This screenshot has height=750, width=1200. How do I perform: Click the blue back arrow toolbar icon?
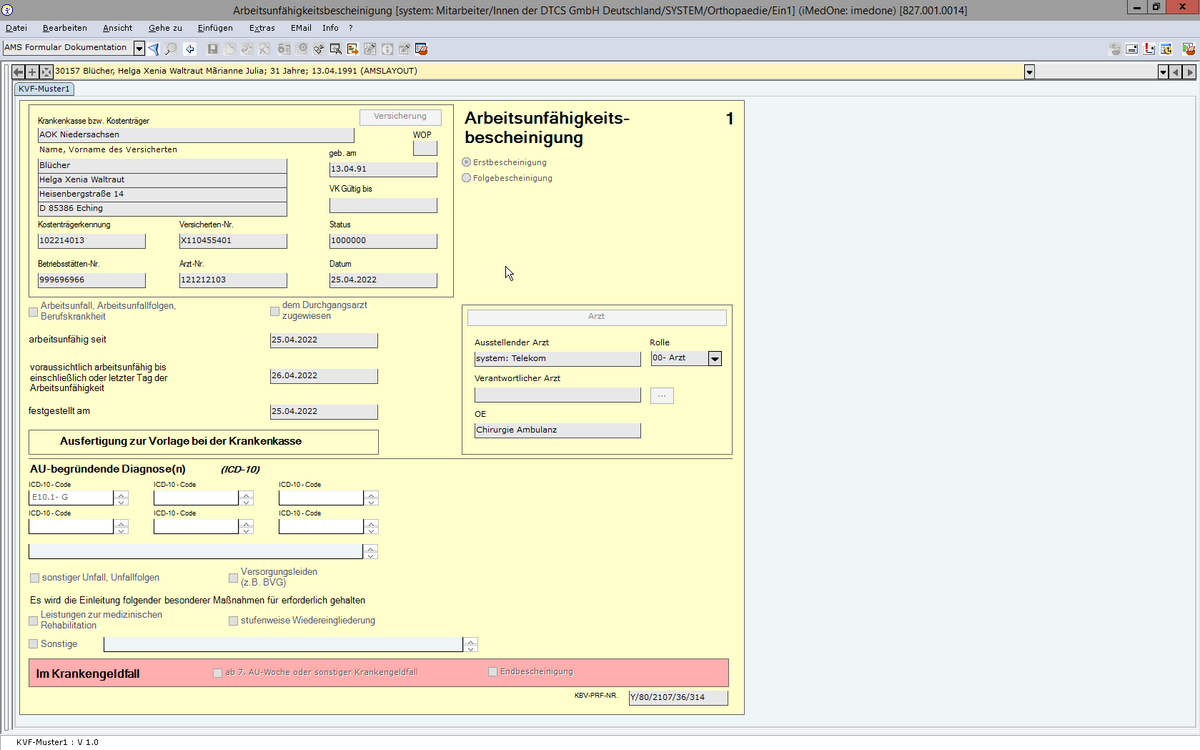click(x=190, y=48)
